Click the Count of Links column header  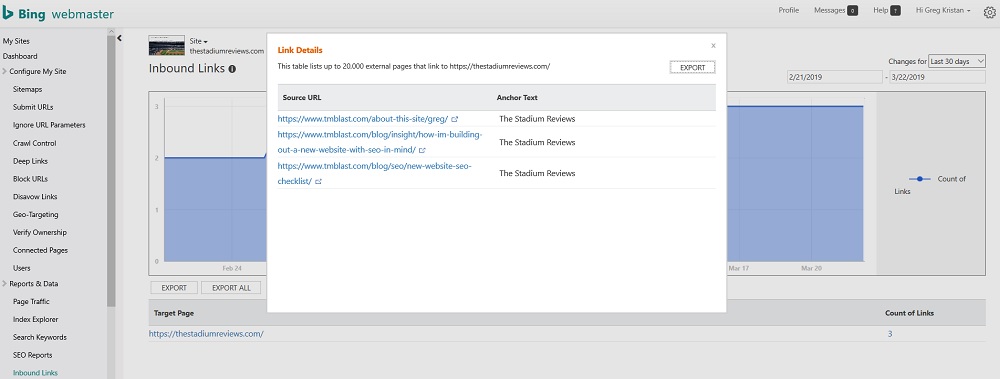[x=909, y=313]
